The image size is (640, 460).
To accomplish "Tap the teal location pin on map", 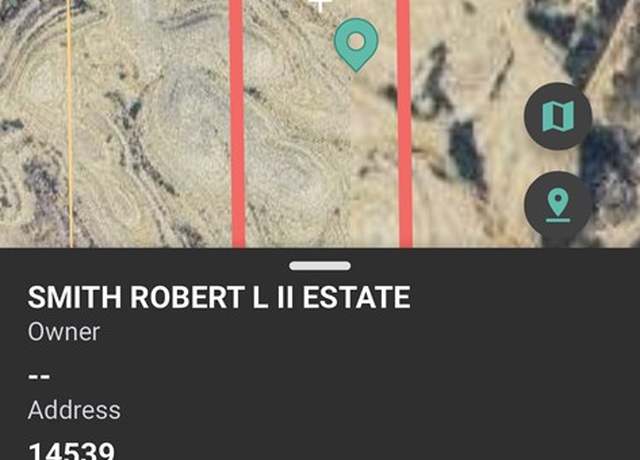I will pos(356,44).
